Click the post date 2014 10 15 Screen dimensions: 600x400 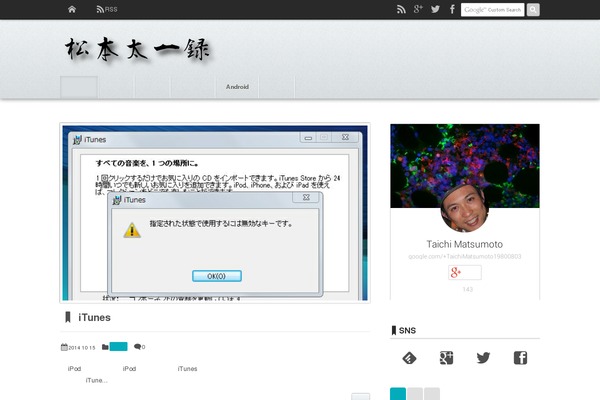pos(82,348)
